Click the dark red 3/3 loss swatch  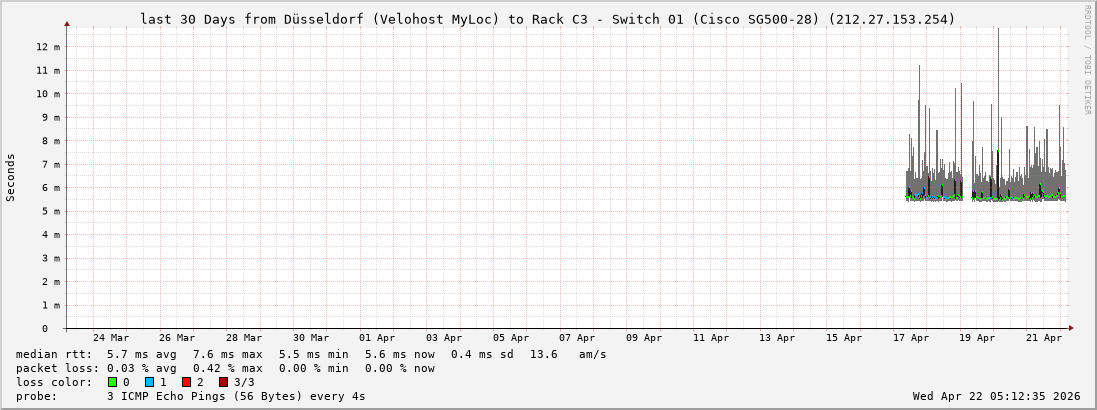223,382
